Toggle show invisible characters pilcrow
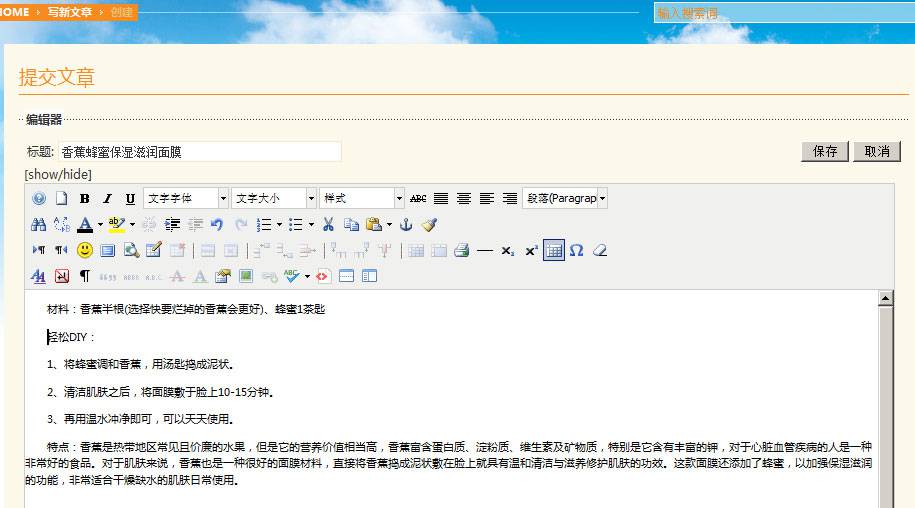Image resolution: width=915 pixels, height=508 pixels. click(x=85, y=276)
